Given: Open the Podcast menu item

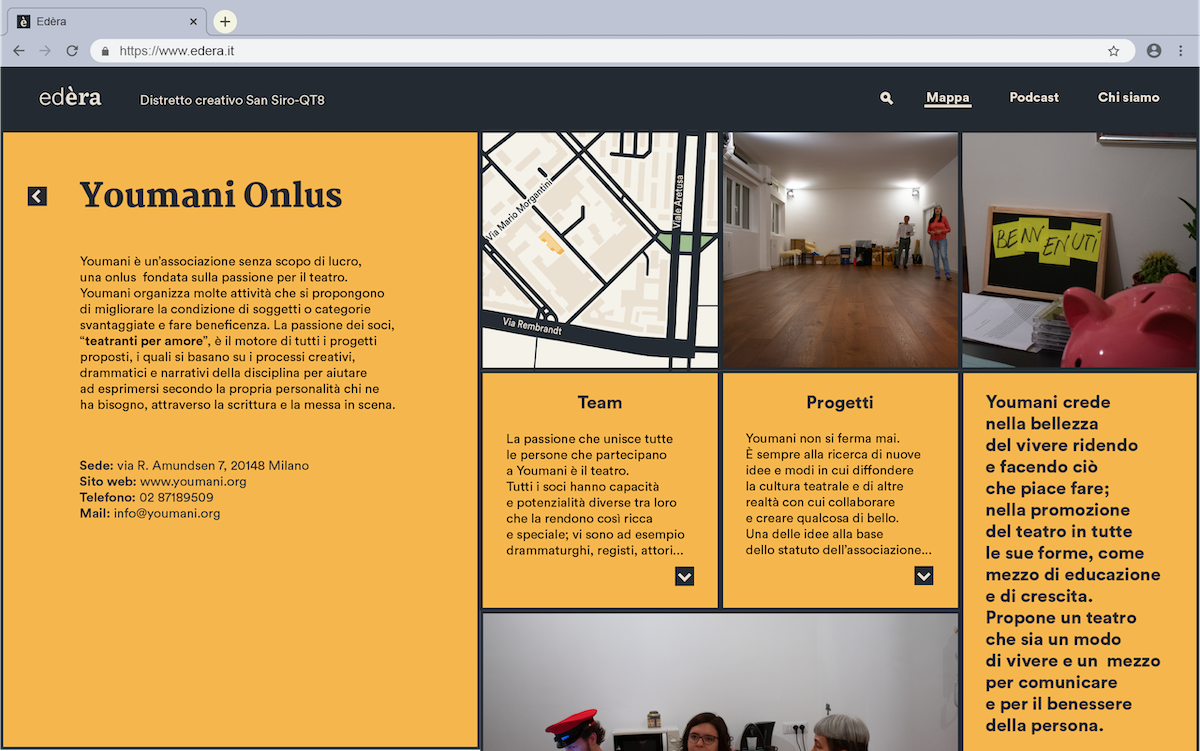Looking at the screenshot, I should tap(1034, 97).
